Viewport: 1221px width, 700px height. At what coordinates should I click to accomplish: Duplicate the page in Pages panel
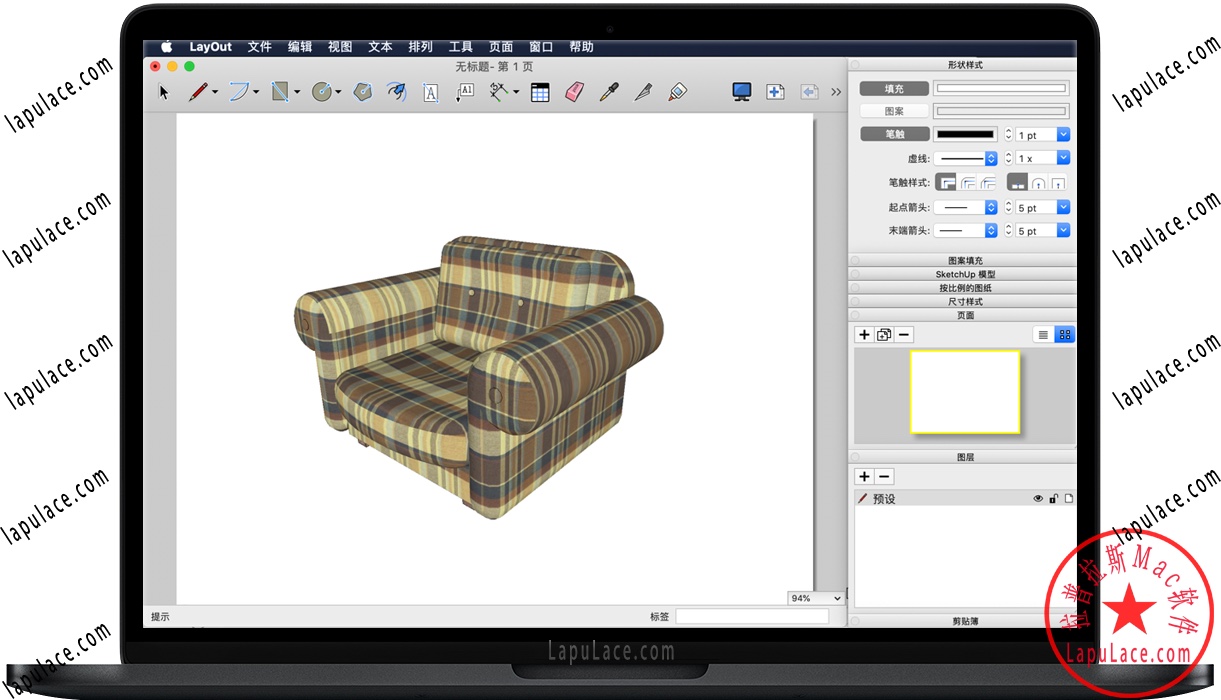884,335
